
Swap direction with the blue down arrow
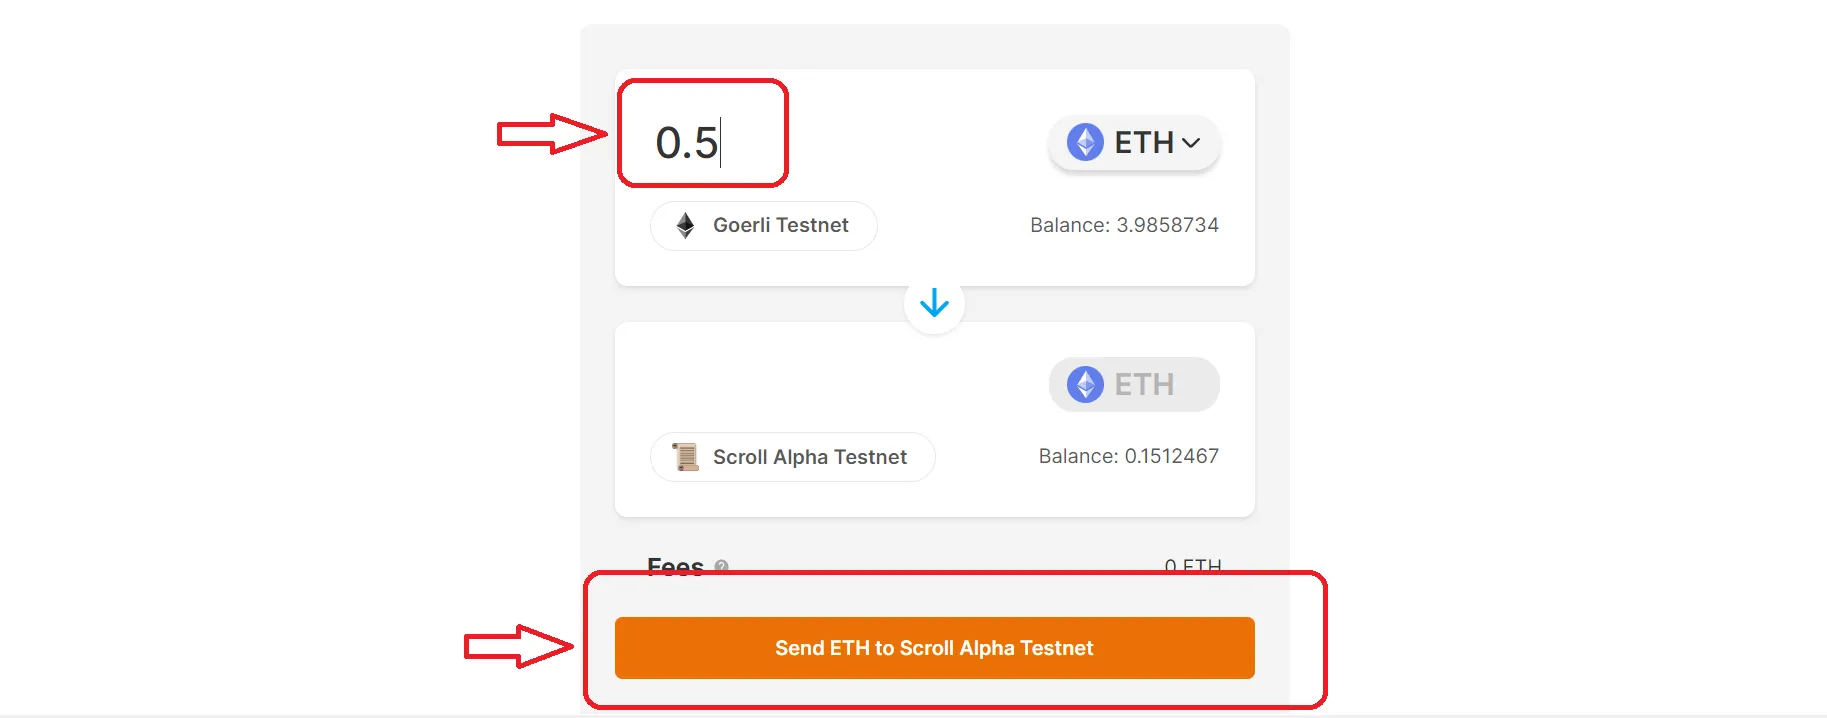click(934, 303)
